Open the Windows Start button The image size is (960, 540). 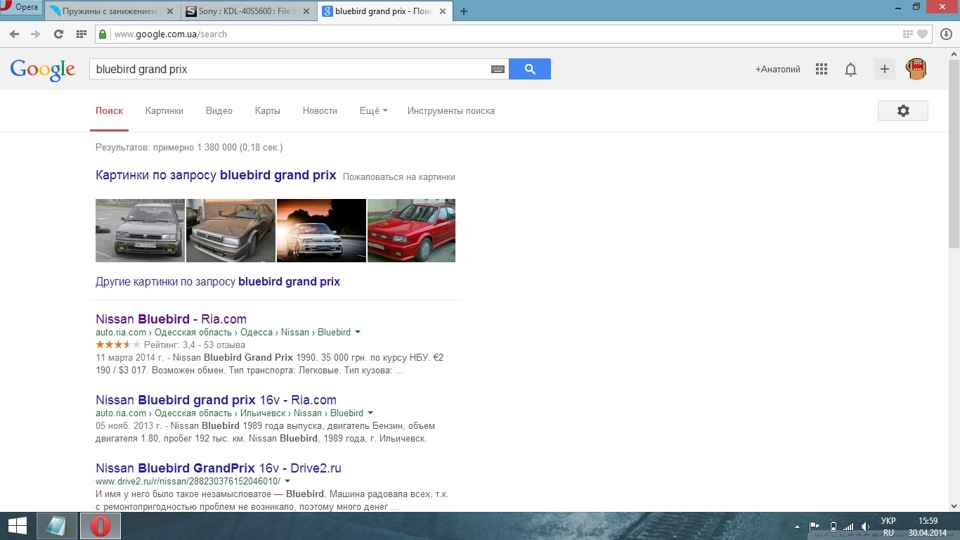point(17,526)
